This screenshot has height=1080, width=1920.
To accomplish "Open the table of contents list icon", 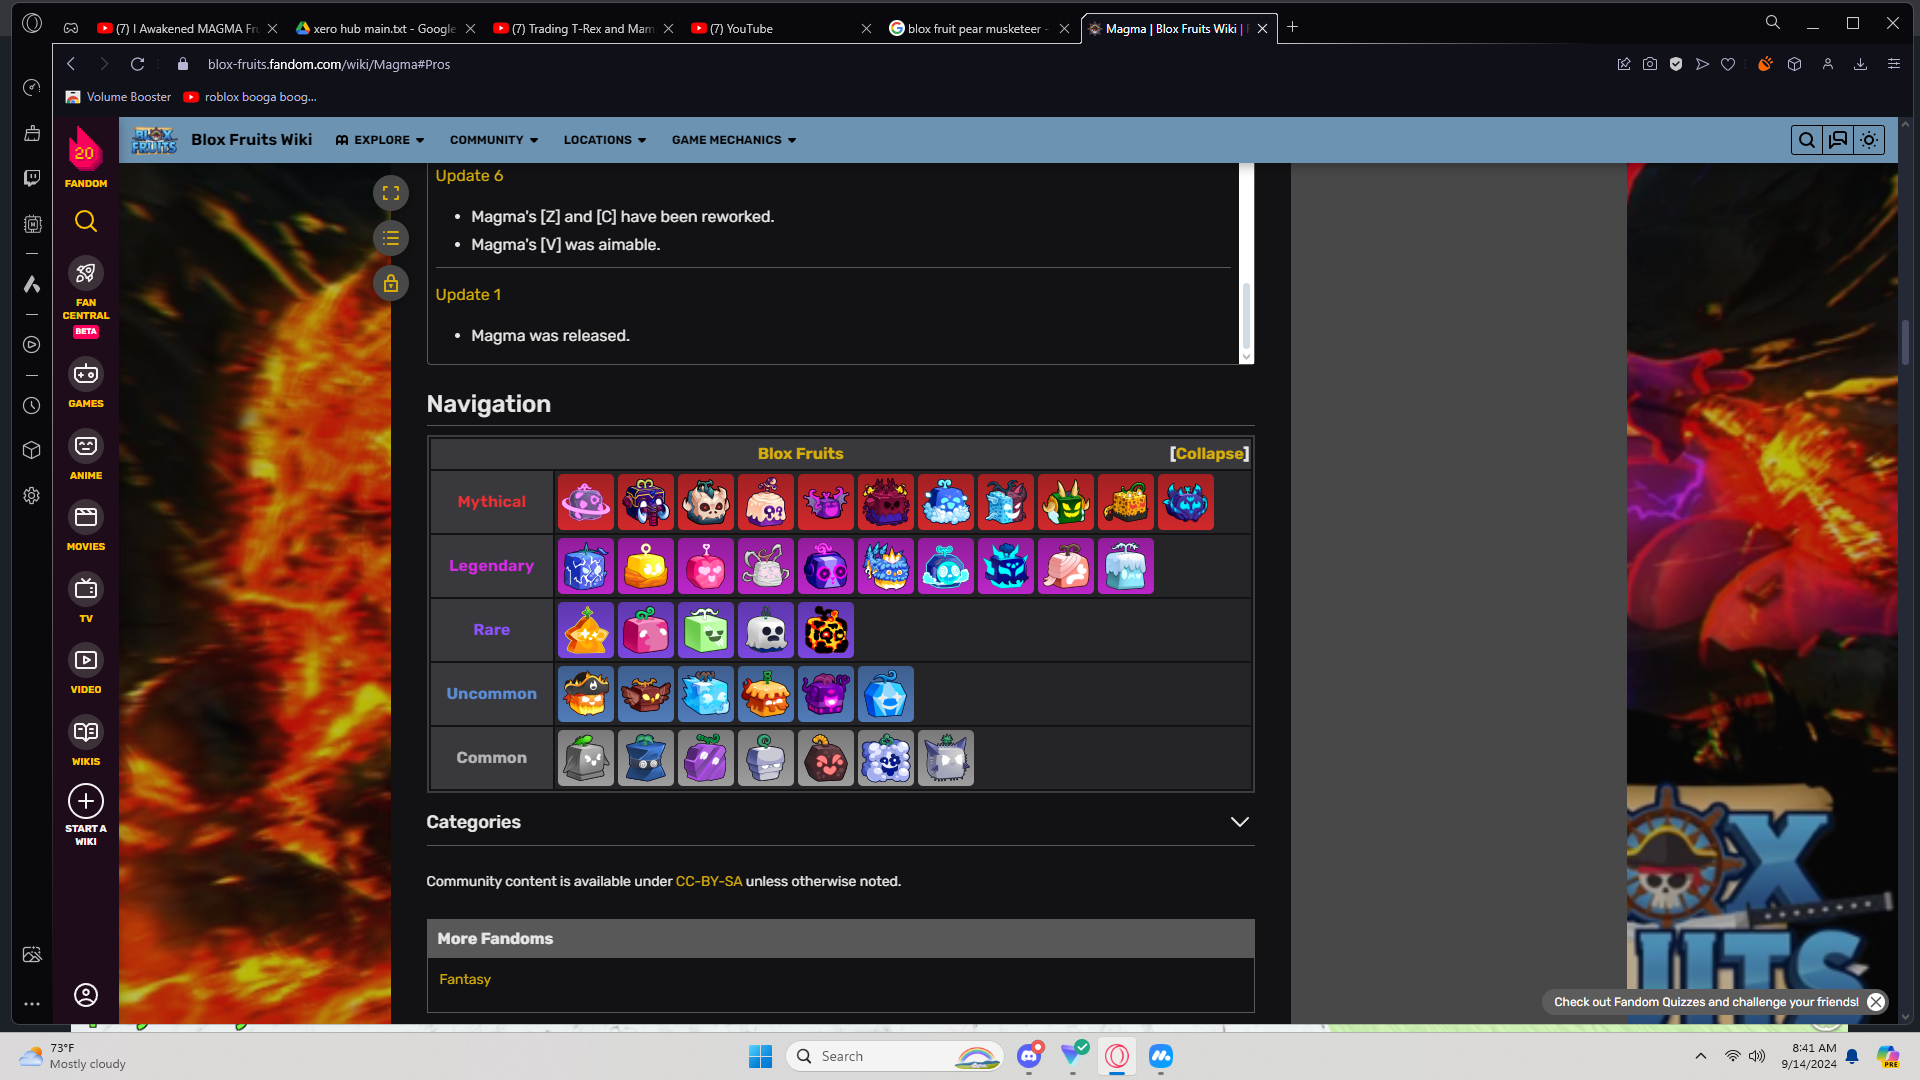I will 391,238.
